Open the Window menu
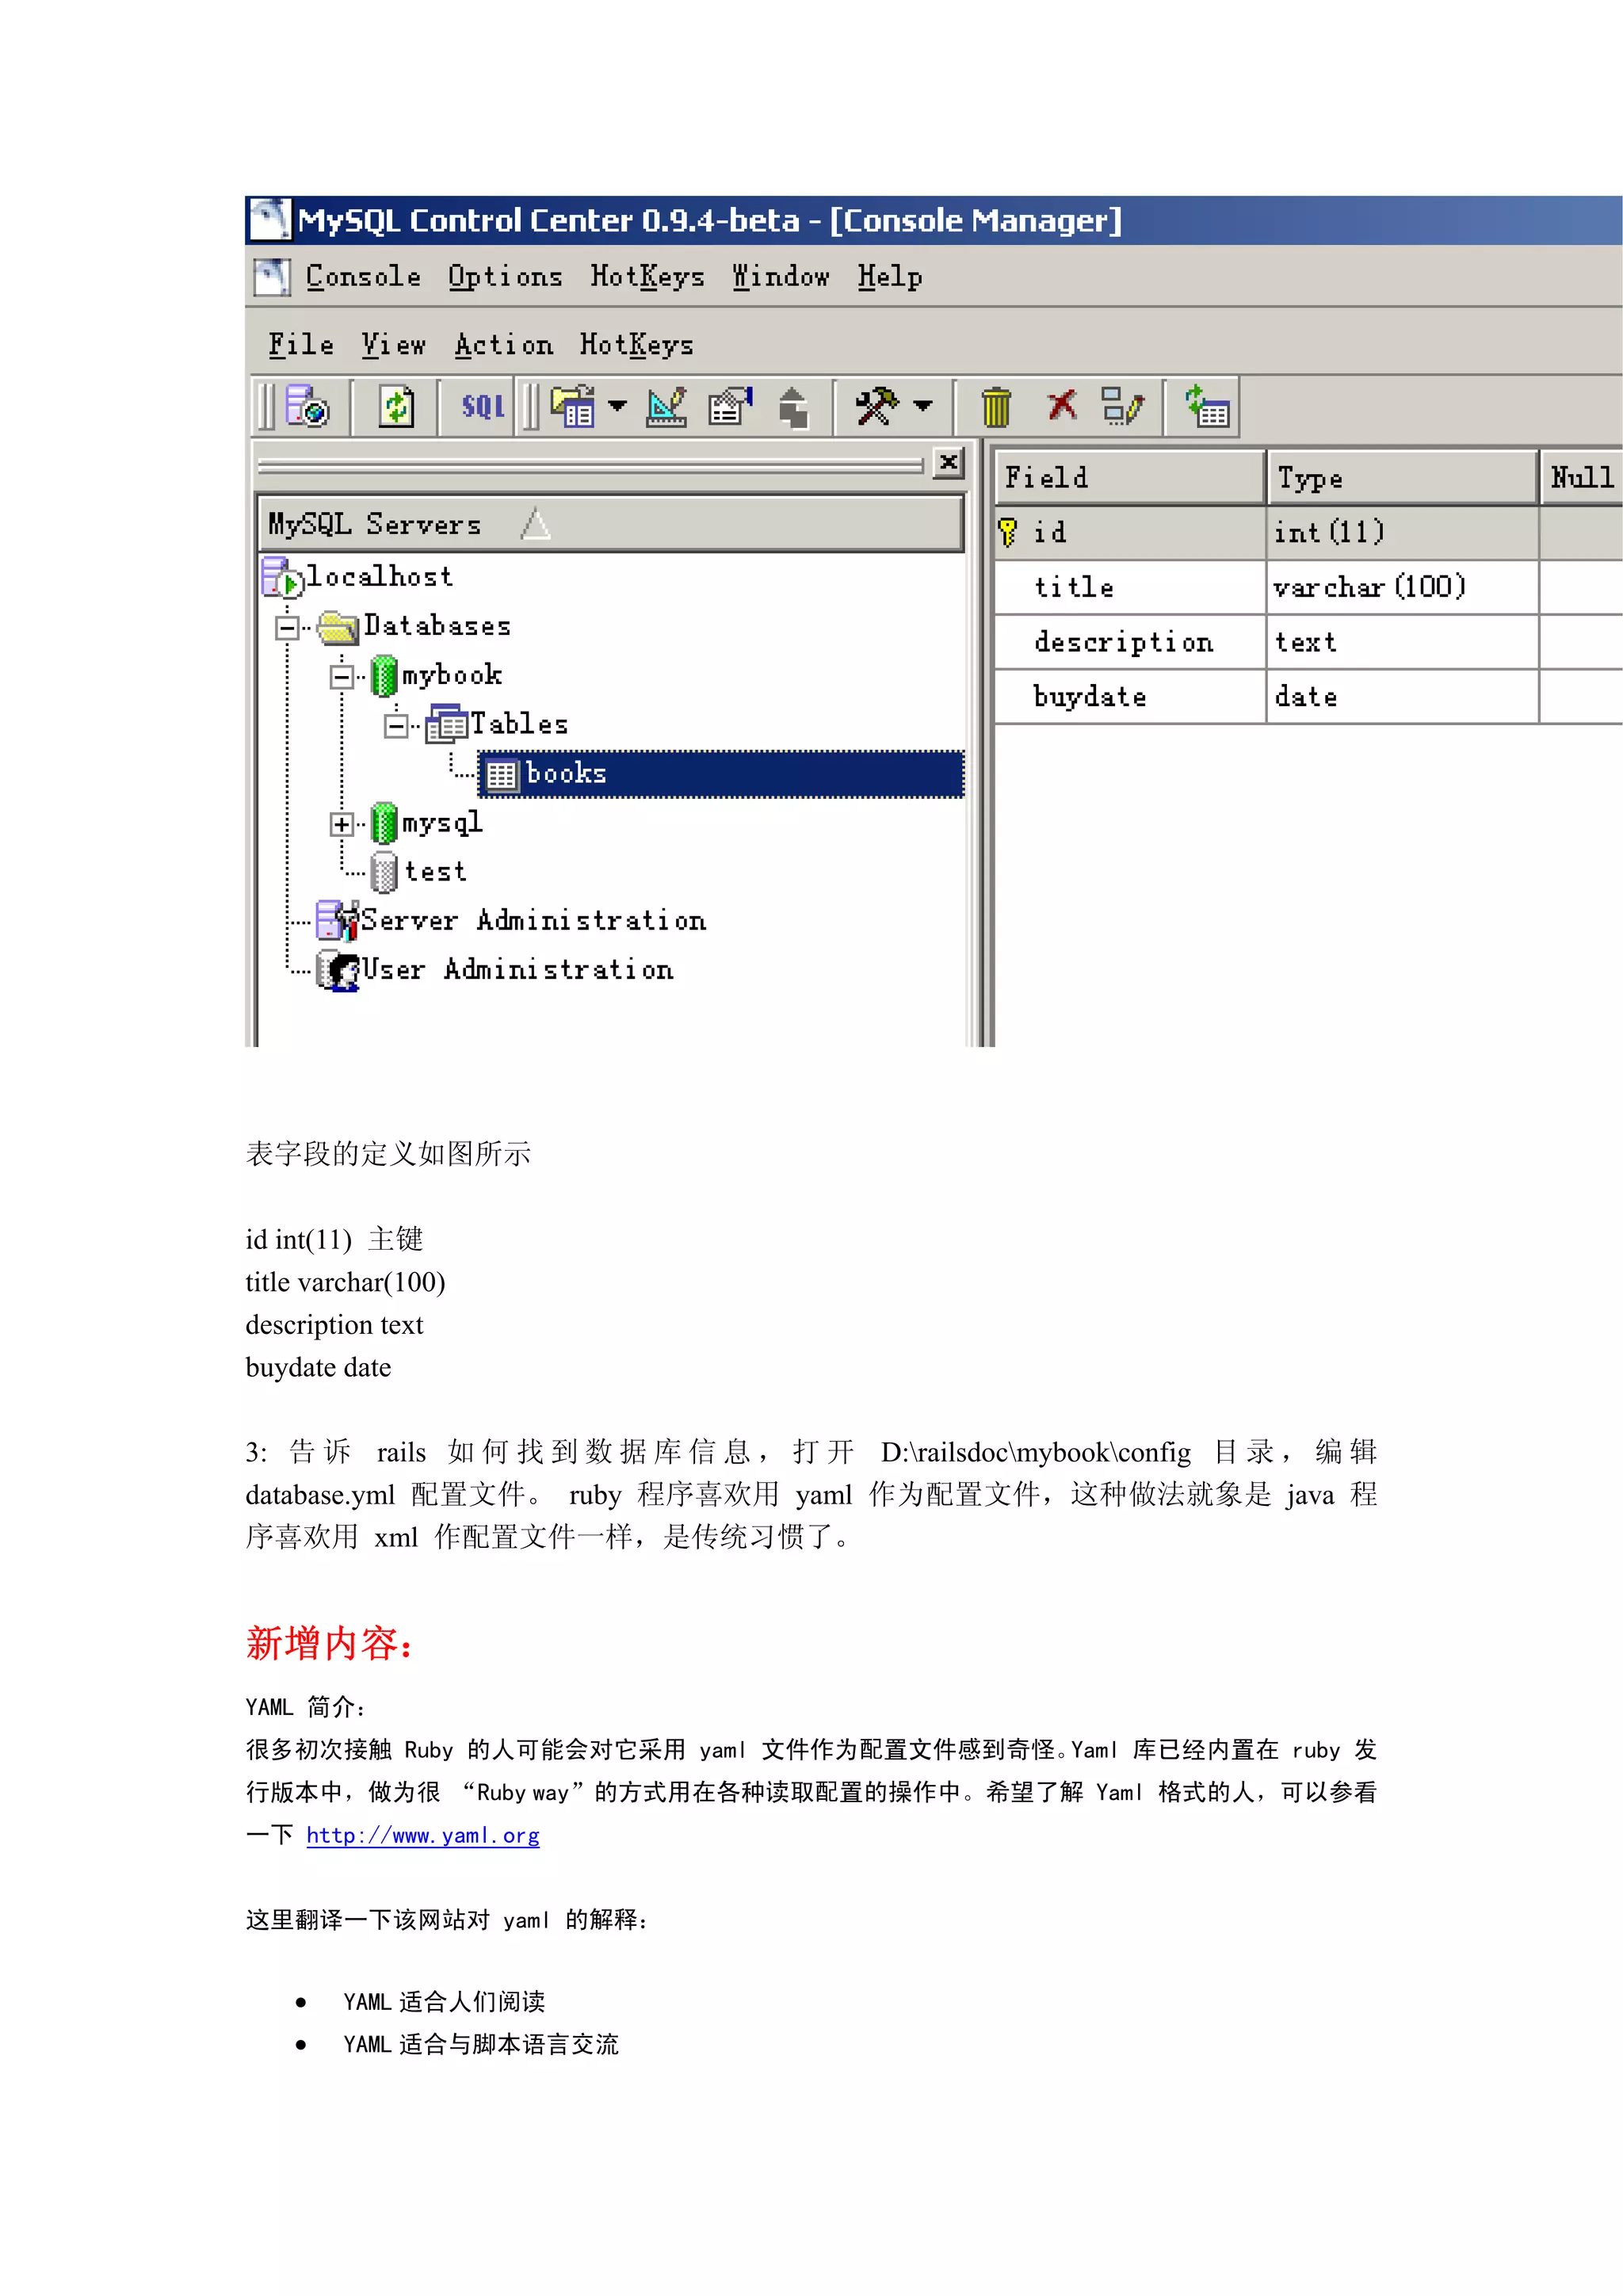The width and height of the screenshot is (1623, 2296). [x=780, y=277]
